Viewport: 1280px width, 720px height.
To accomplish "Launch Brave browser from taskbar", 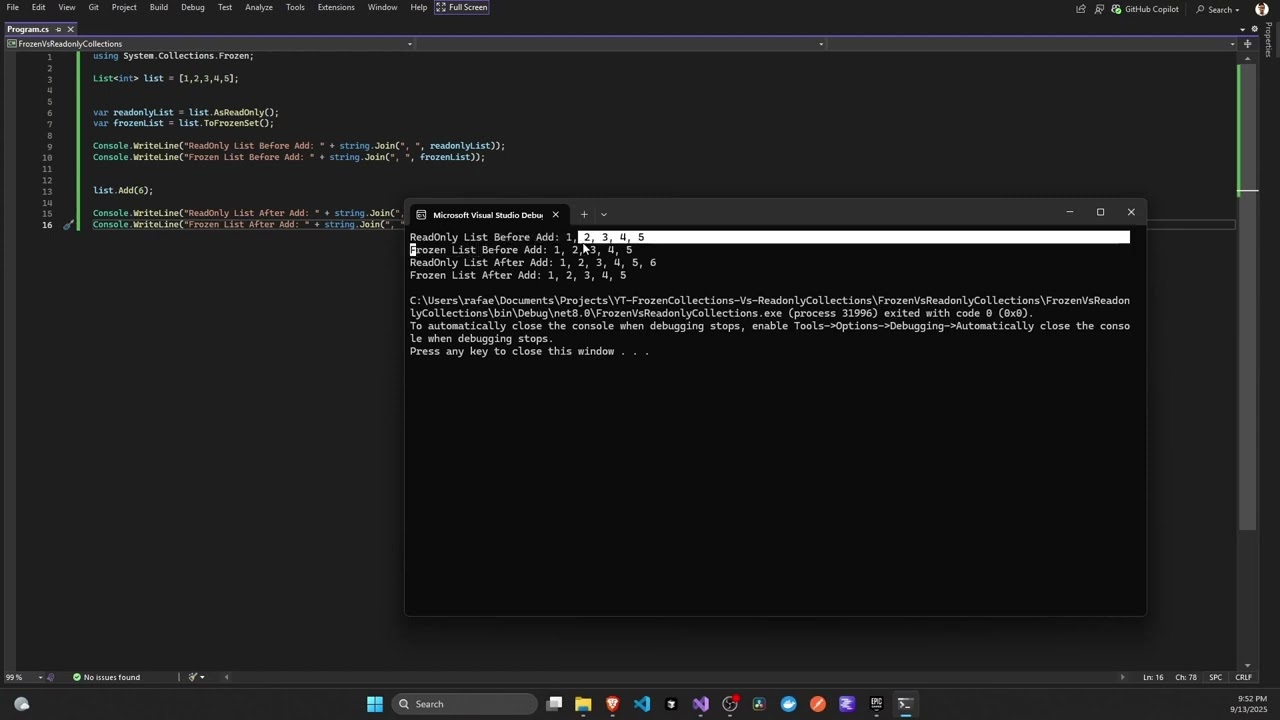I will pyautogui.click(x=613, y=704).
